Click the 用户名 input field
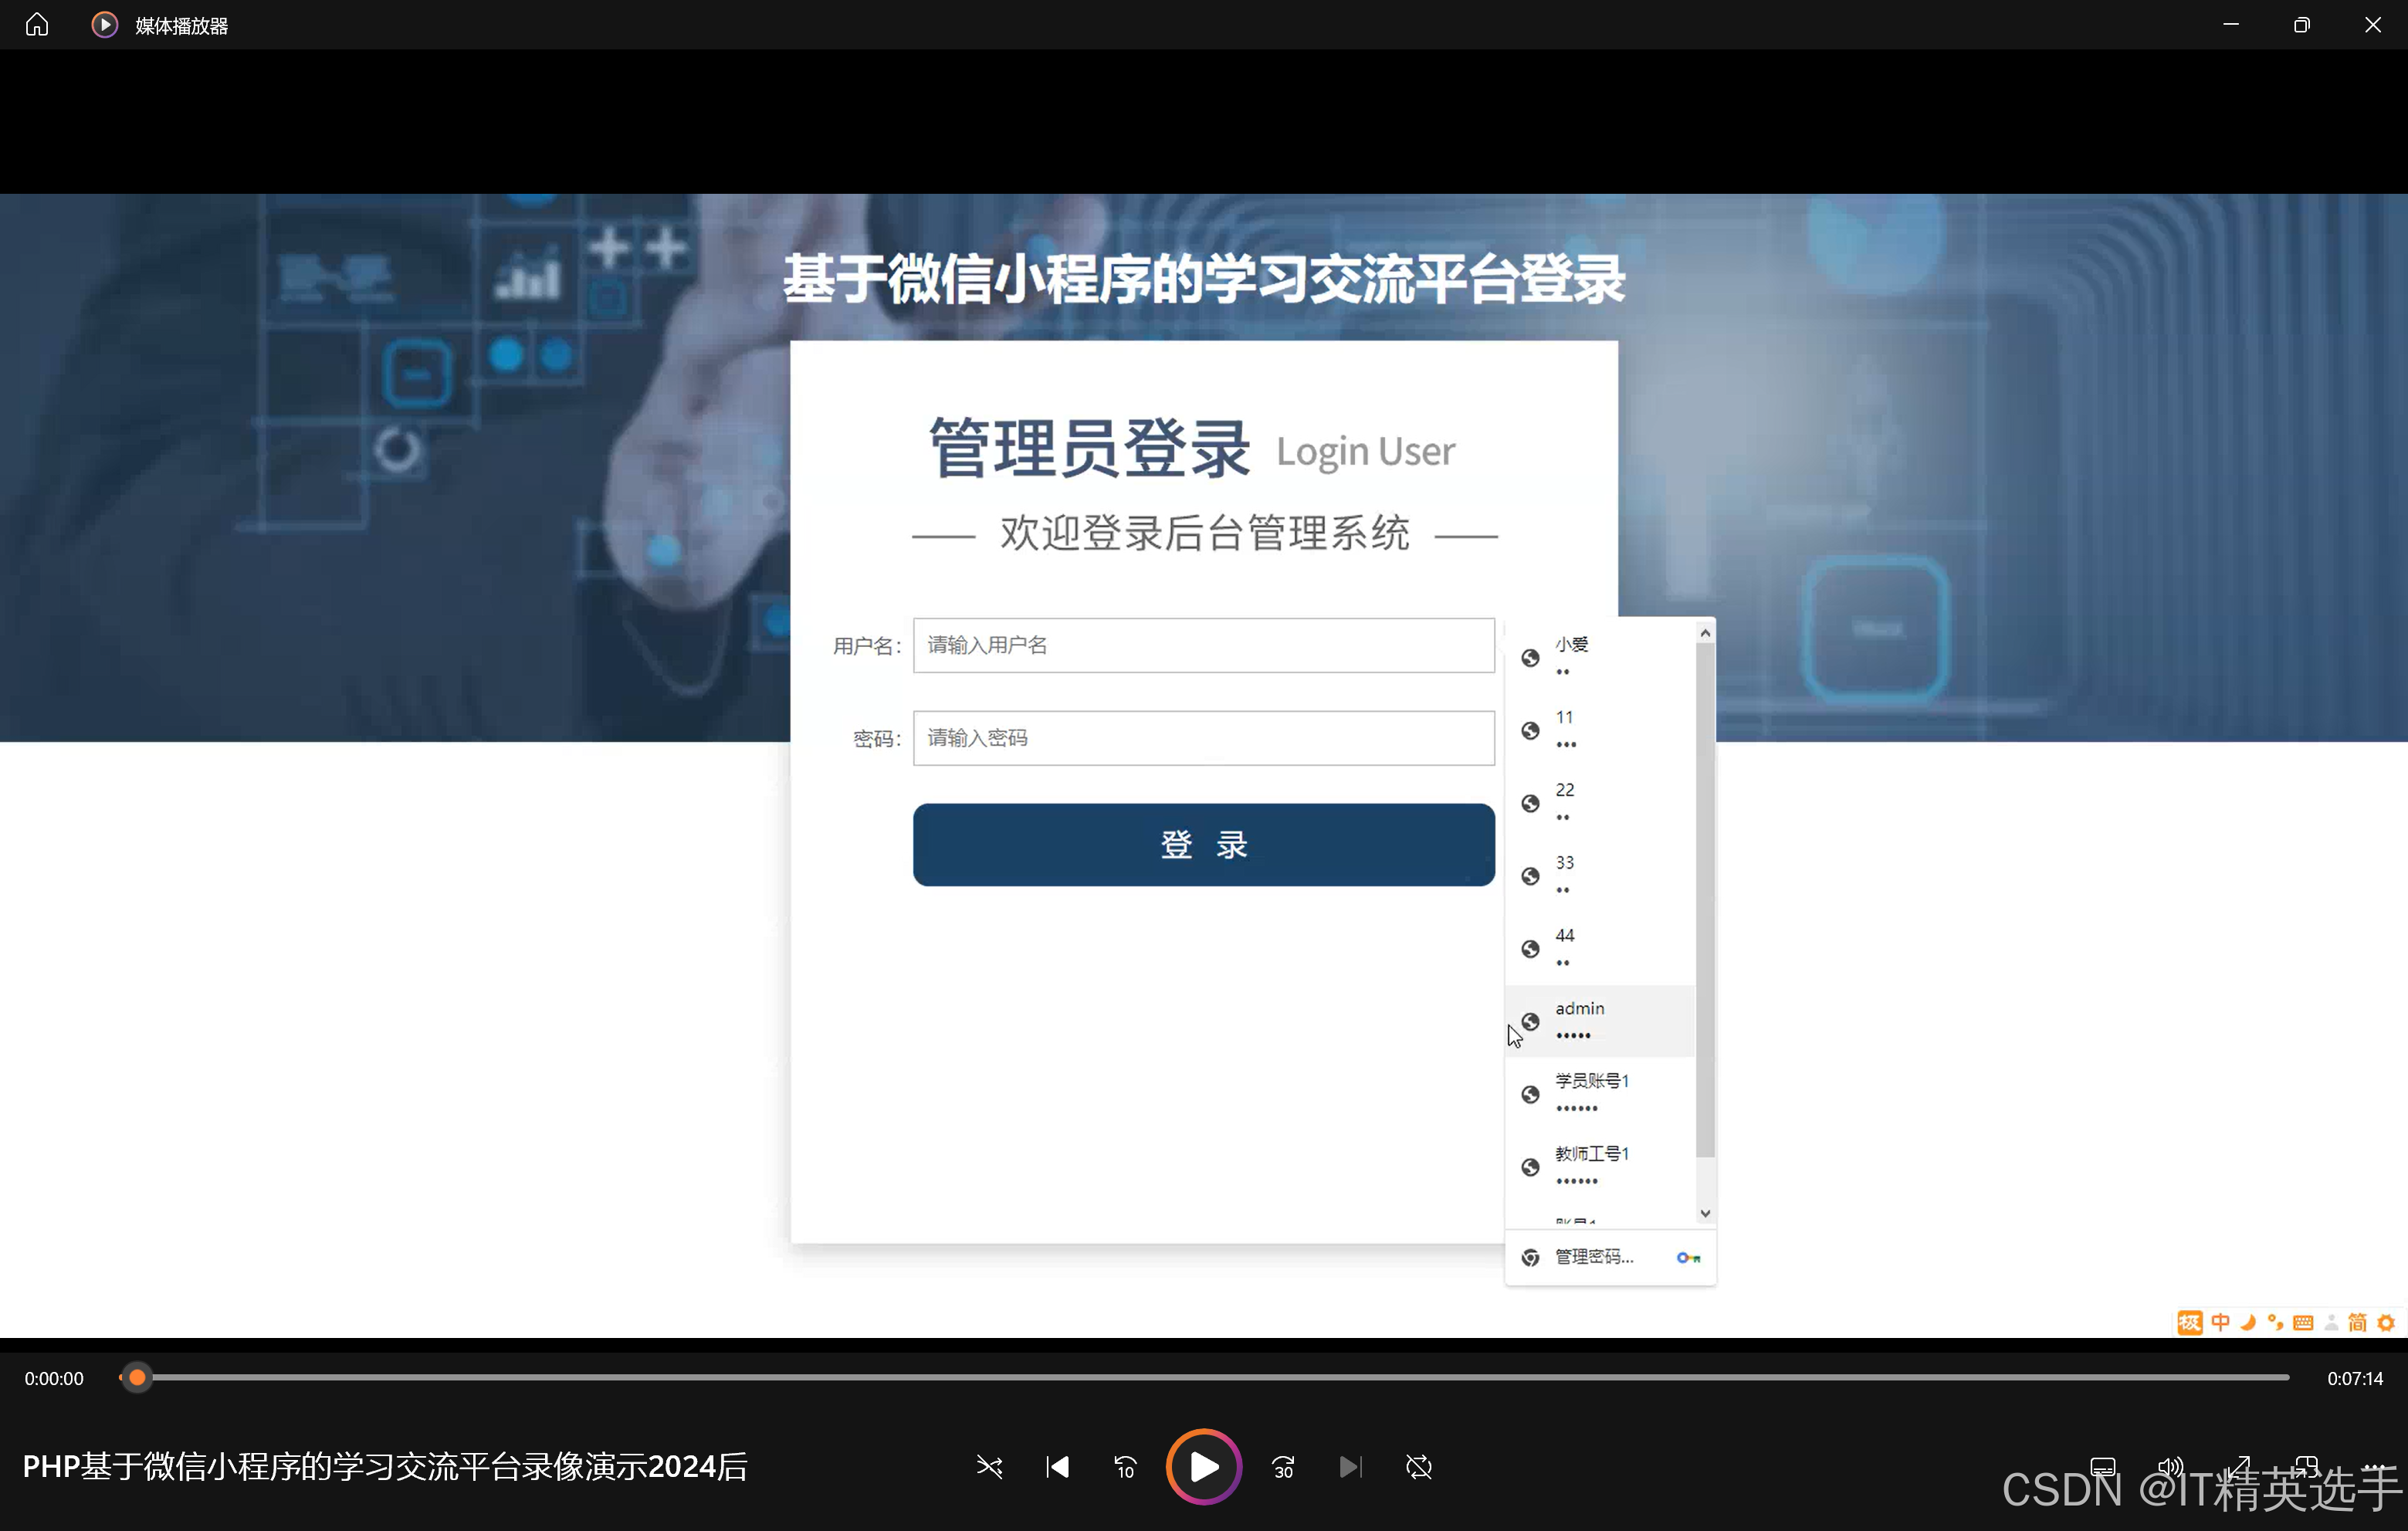Image resolution: width=2408 pixels, height=1531 pixels. [1203, 645]
